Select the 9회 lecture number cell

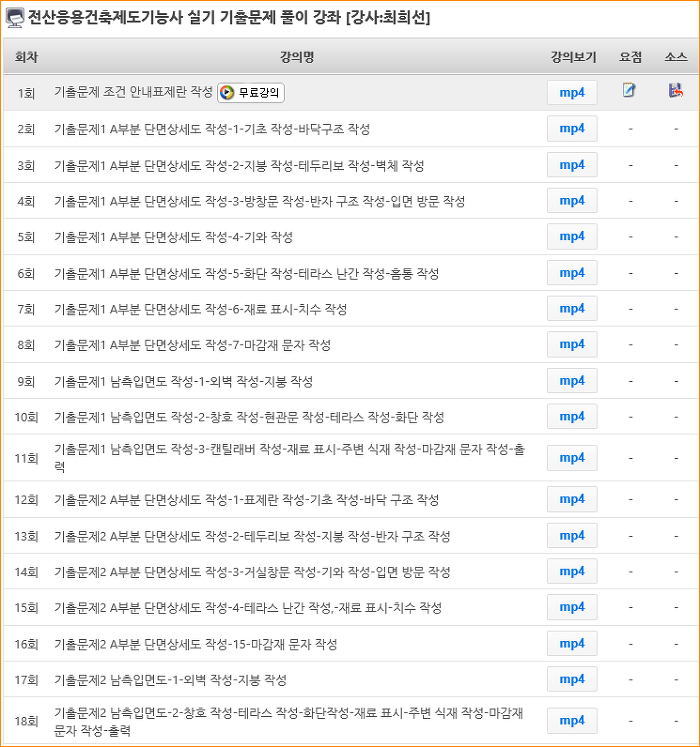click(26, 382)
